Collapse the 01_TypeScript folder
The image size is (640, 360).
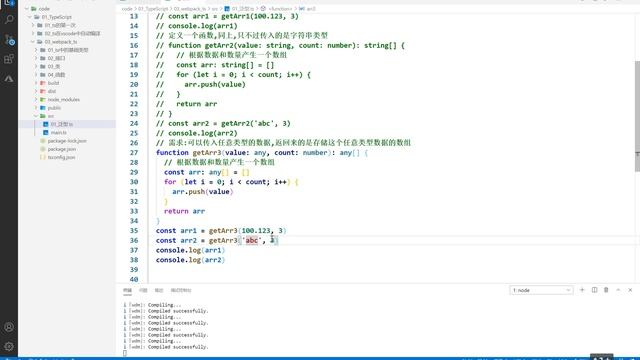point(30,17)
